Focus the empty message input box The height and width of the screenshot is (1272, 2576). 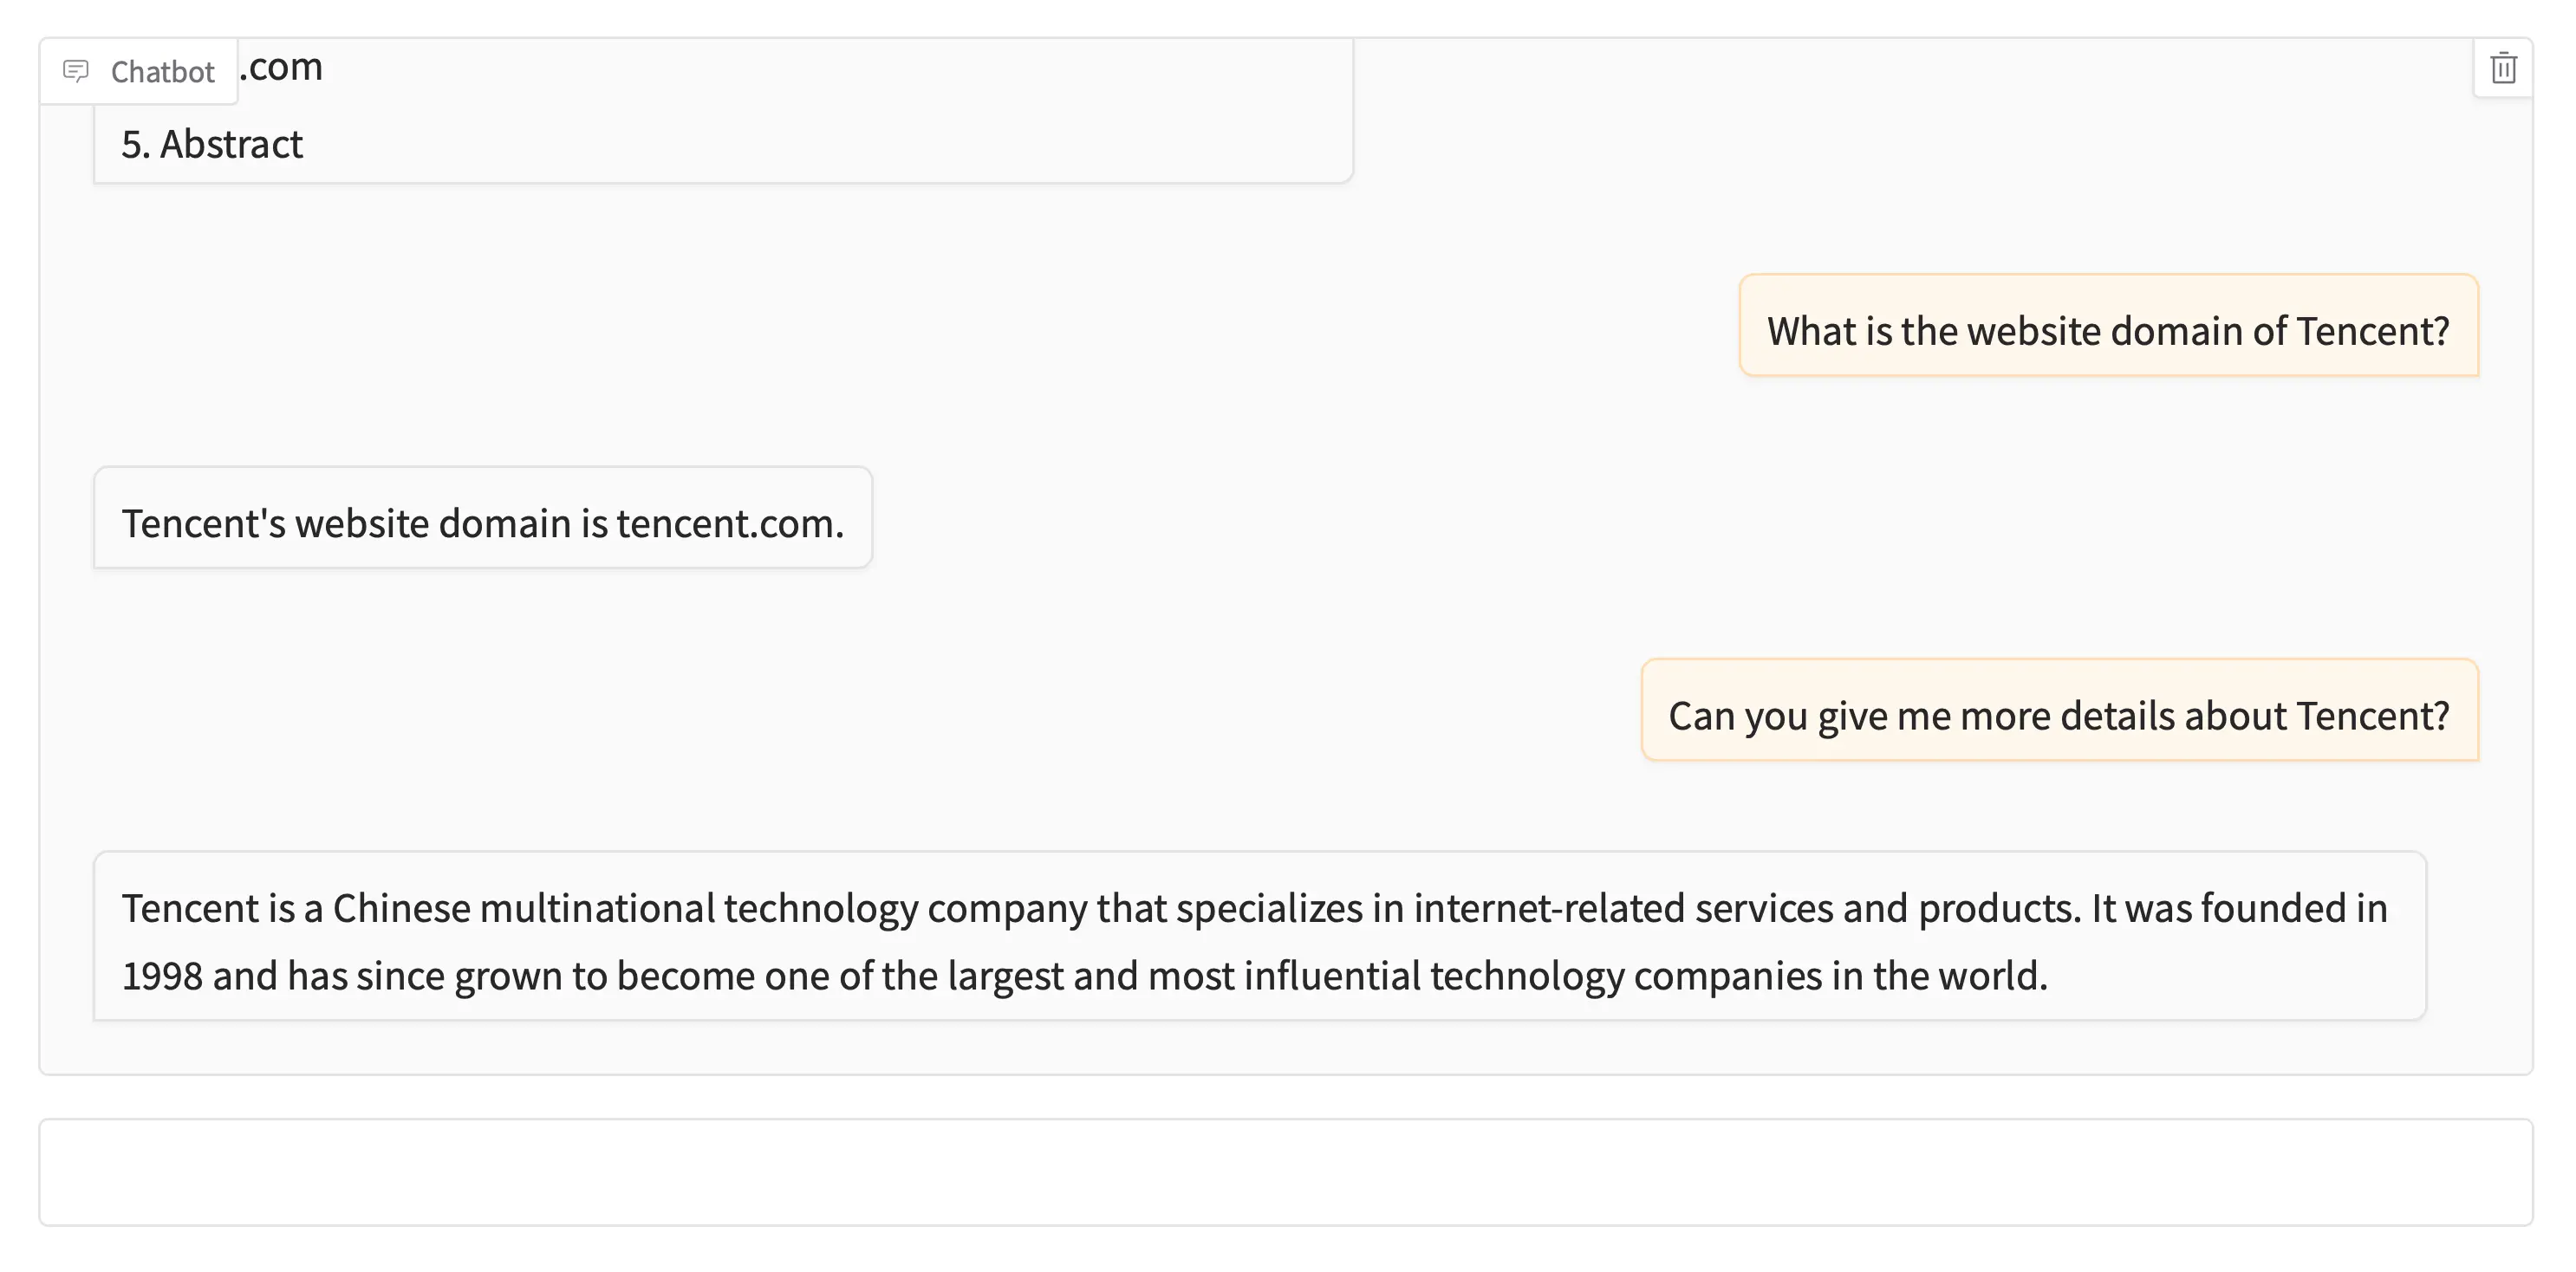(1285, 1172)
